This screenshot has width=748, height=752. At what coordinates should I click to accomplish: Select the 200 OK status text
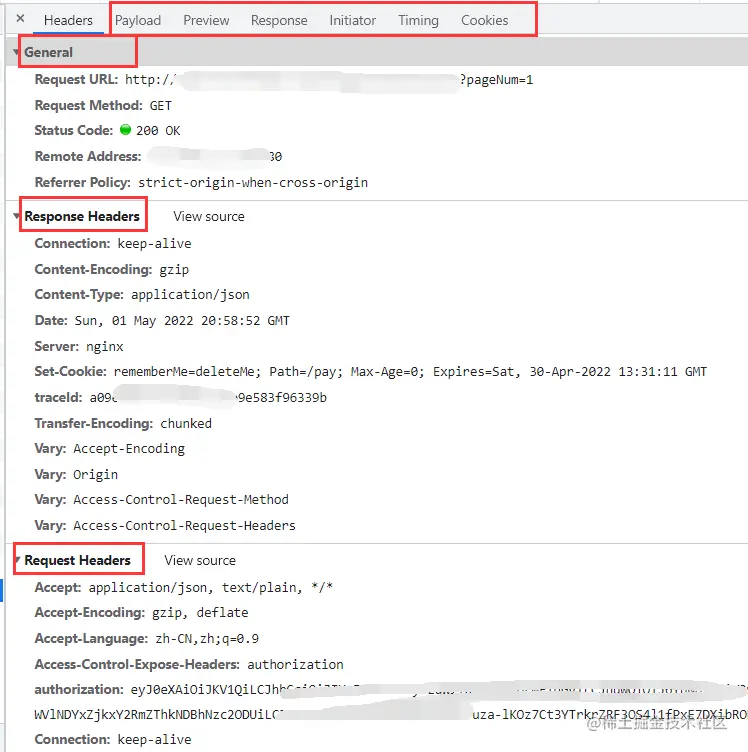(158, 130)
